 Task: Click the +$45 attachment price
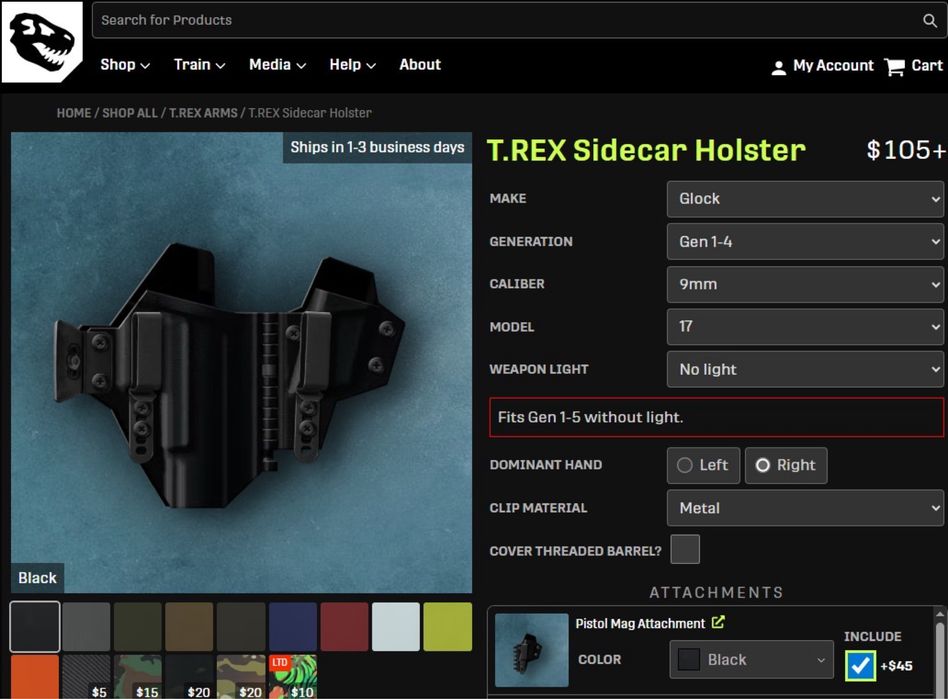coord(897,666)
